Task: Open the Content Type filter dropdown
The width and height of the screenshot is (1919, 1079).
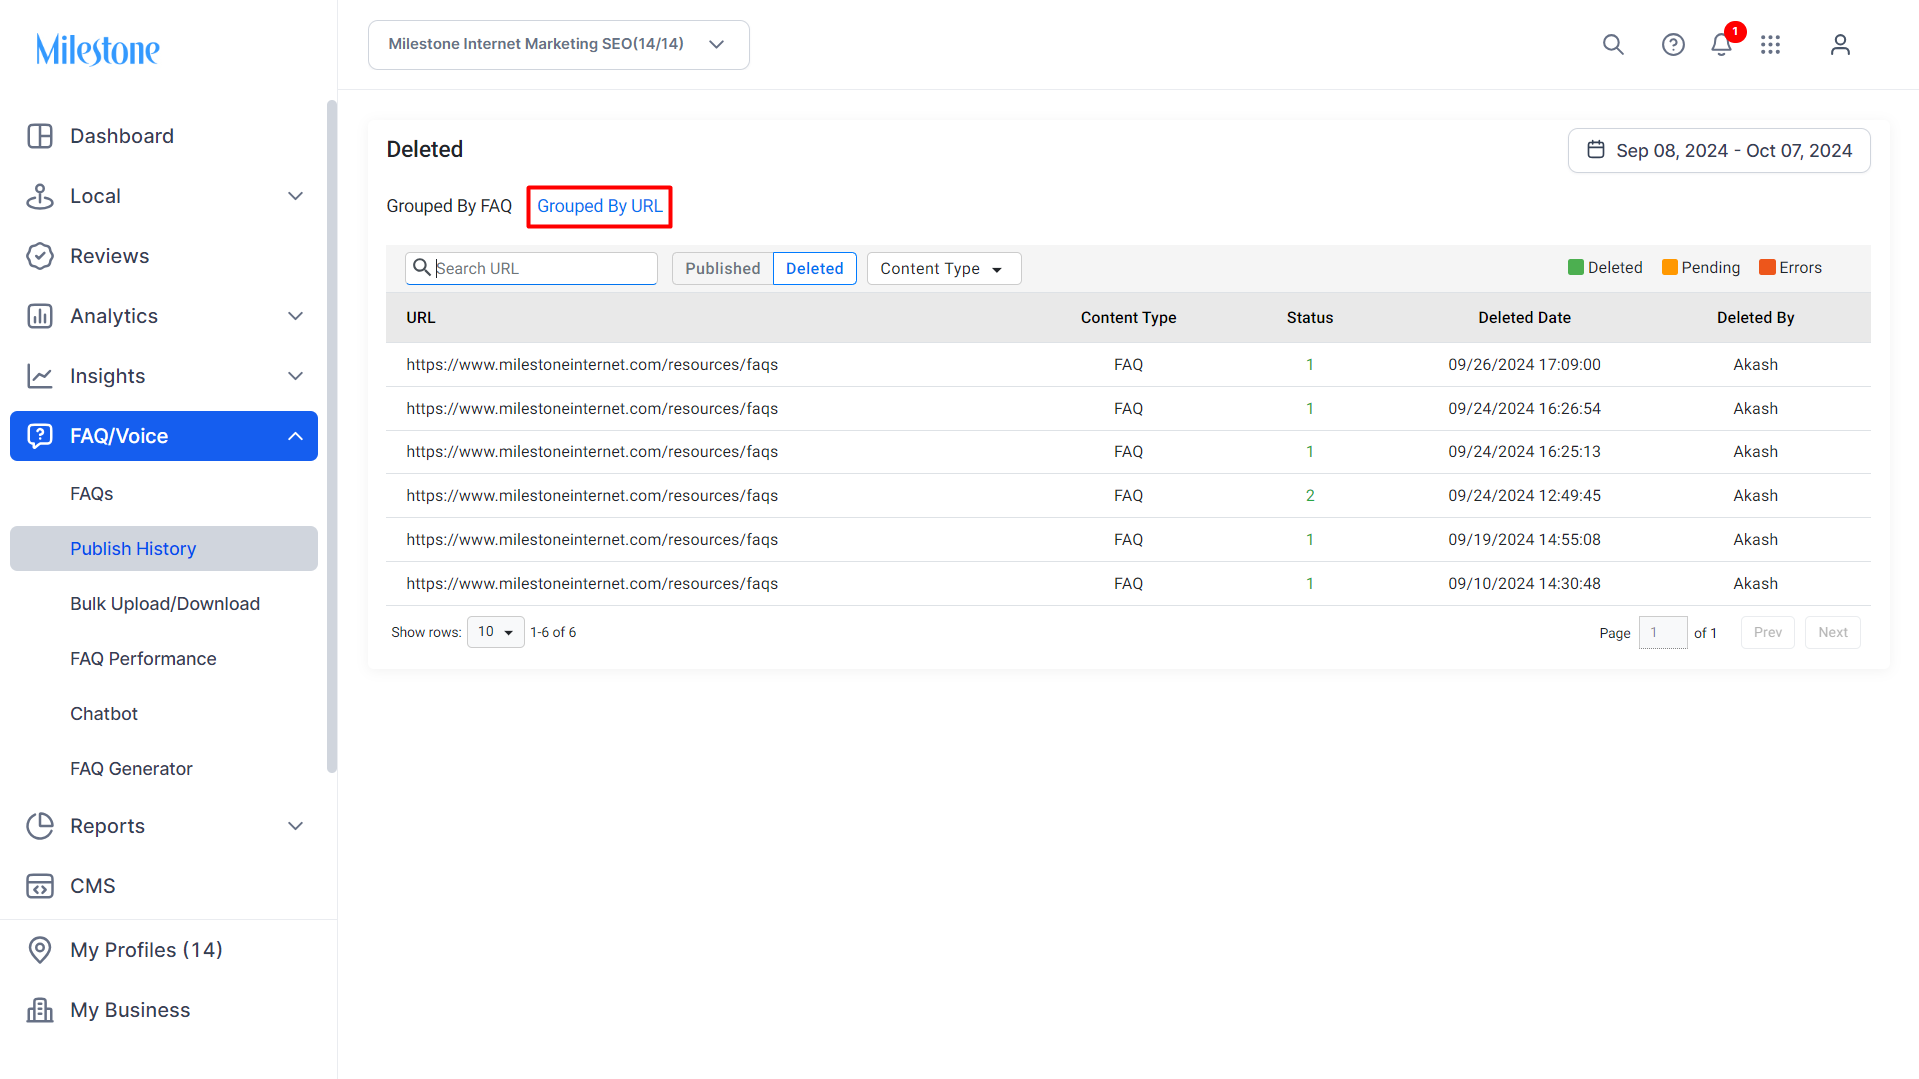Action: tap(943, 268)
